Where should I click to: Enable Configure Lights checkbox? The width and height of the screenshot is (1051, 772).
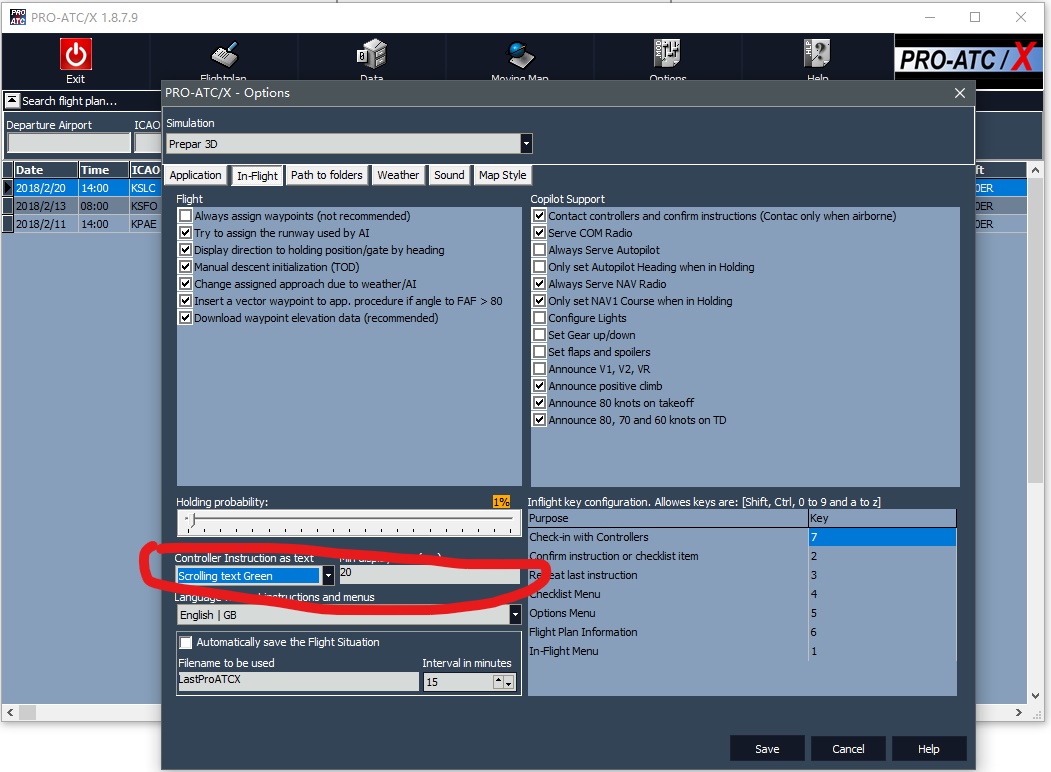click(540, 318)
